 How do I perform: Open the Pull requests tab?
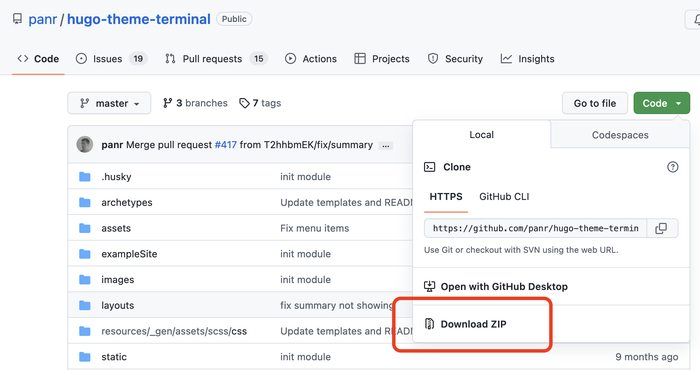click(216, 59)
